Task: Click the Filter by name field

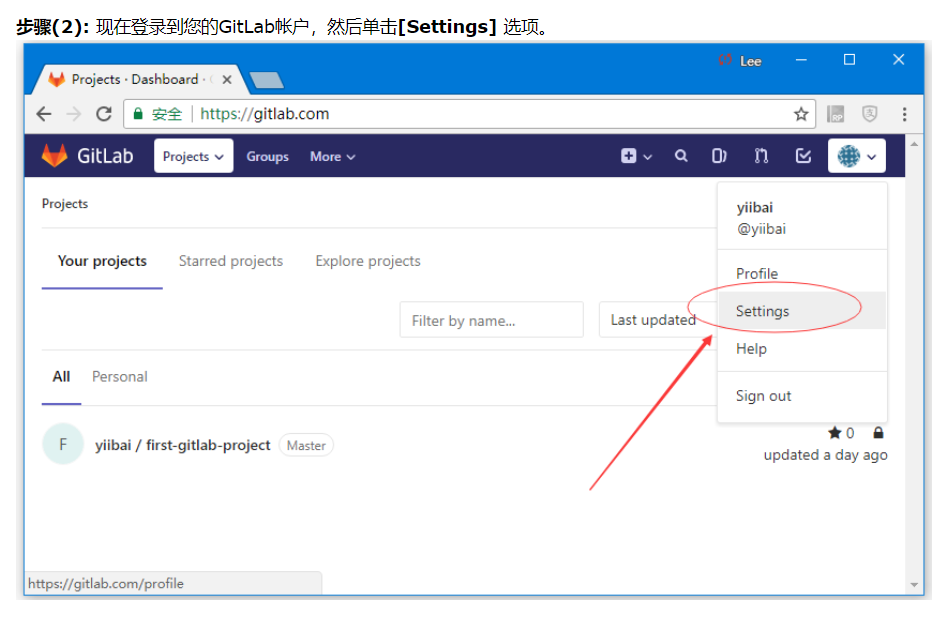Action: pyautogui.click(x=492, y=320)
